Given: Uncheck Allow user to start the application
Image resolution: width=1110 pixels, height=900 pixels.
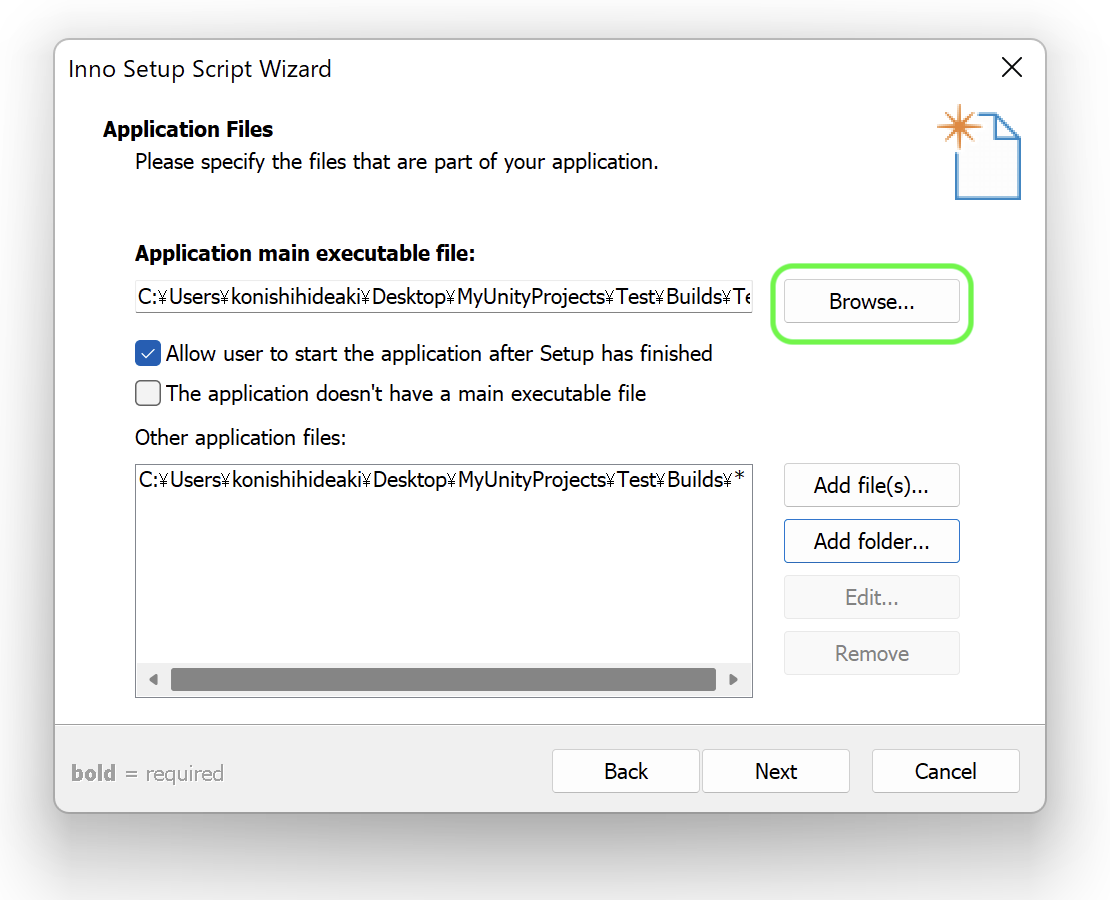Looking at the screenshot, I should (x=148, y=353).
